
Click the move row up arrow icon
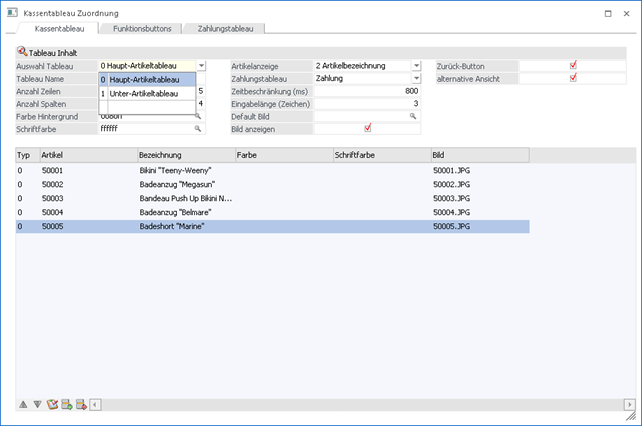click(x=23, y=404)
